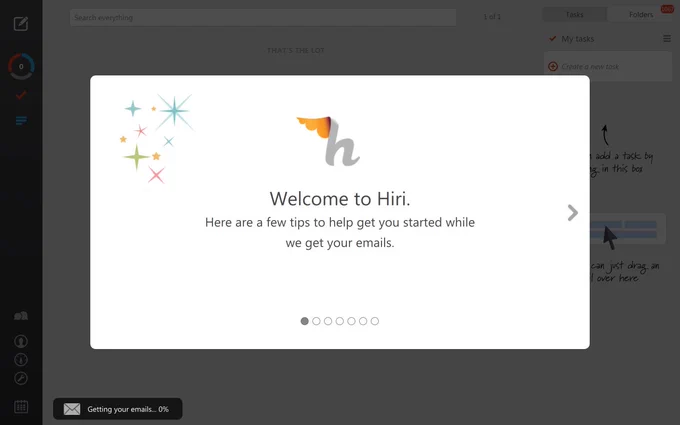The height and width of the screenshot is (425, 680).
Task: Jump to the third tip page dot
Action: pos(328,321)
